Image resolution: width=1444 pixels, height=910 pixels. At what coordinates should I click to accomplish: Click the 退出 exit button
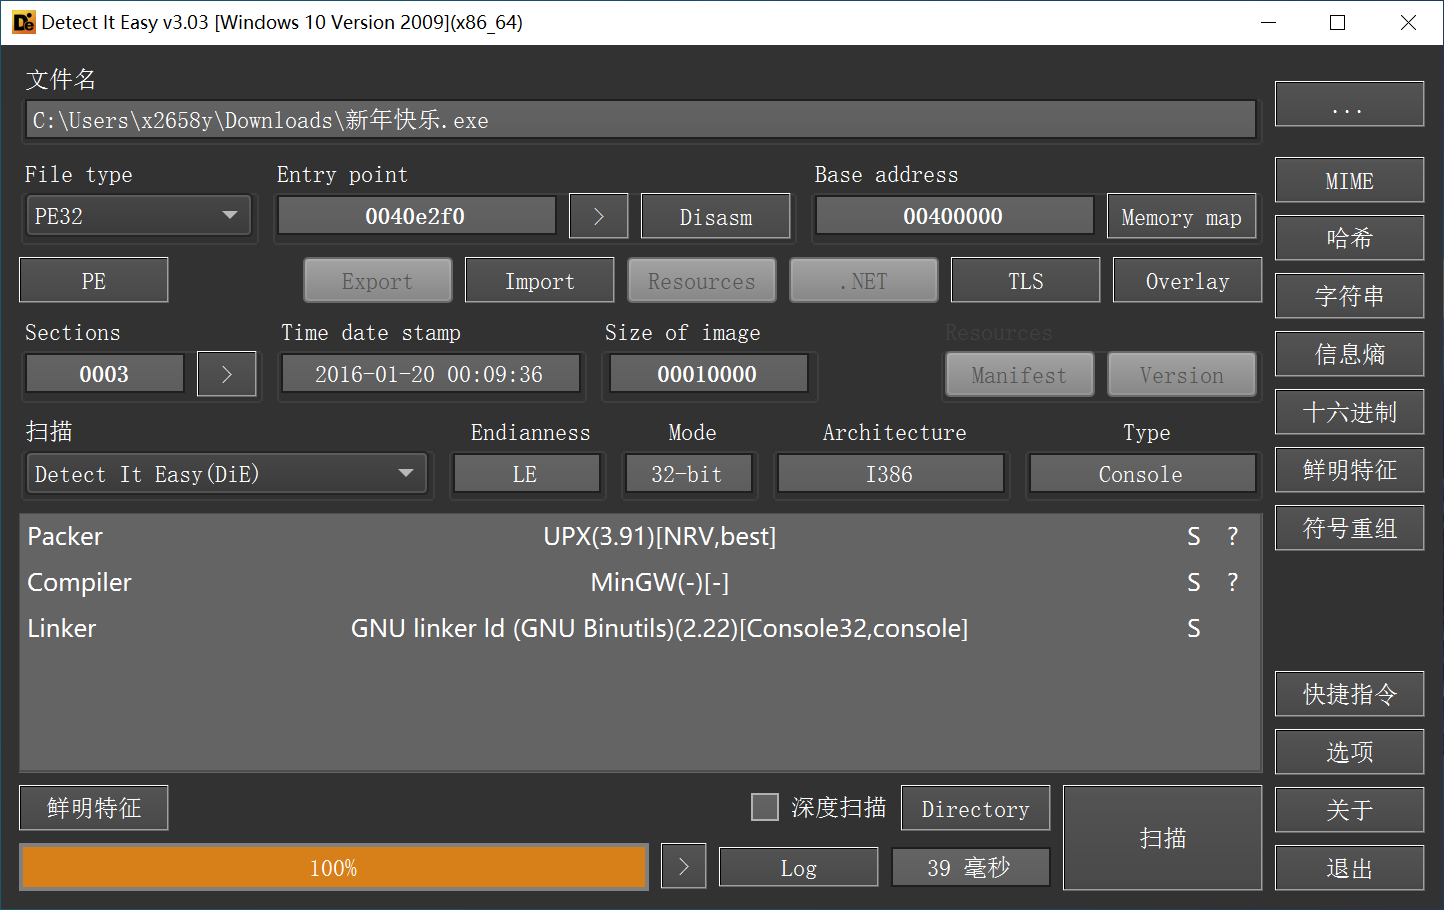tap(1349, 868)
